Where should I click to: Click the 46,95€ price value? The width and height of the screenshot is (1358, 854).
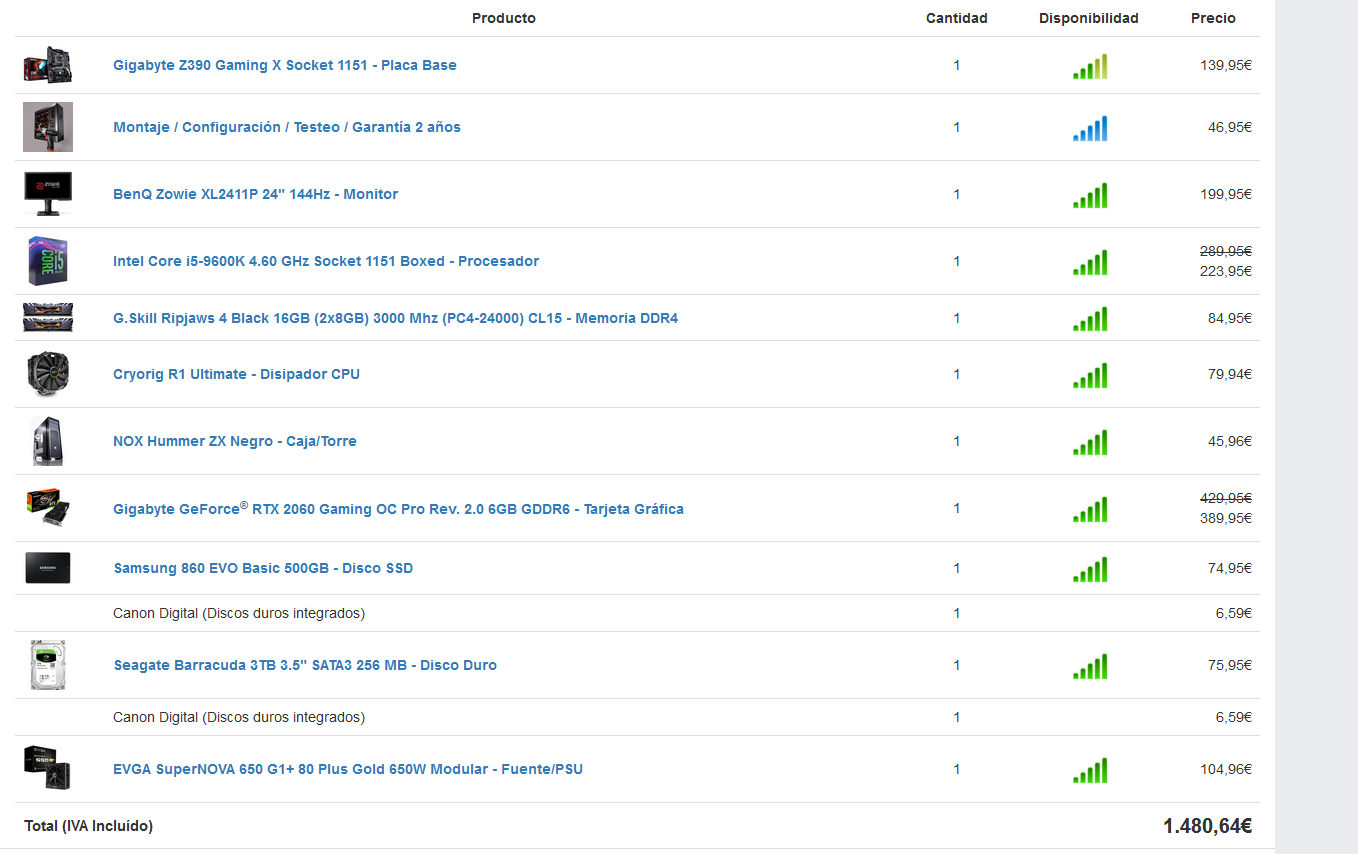(1230, 127)
